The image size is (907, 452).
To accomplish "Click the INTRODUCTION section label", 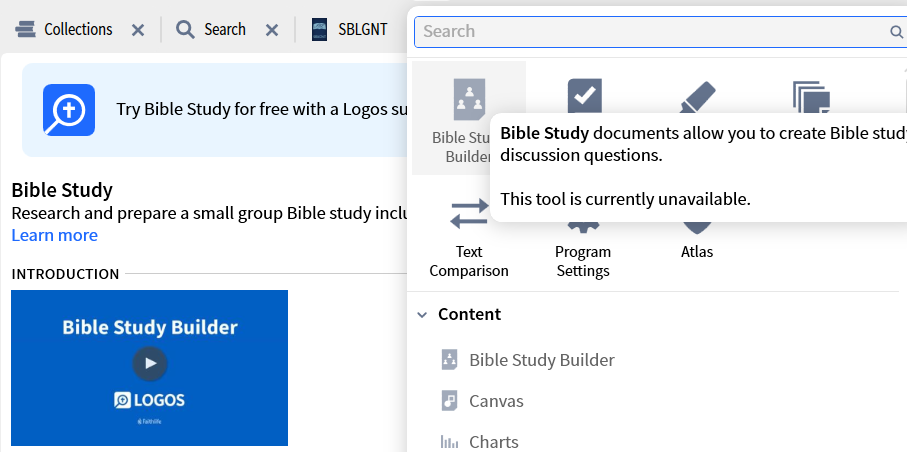I will 65,274.
